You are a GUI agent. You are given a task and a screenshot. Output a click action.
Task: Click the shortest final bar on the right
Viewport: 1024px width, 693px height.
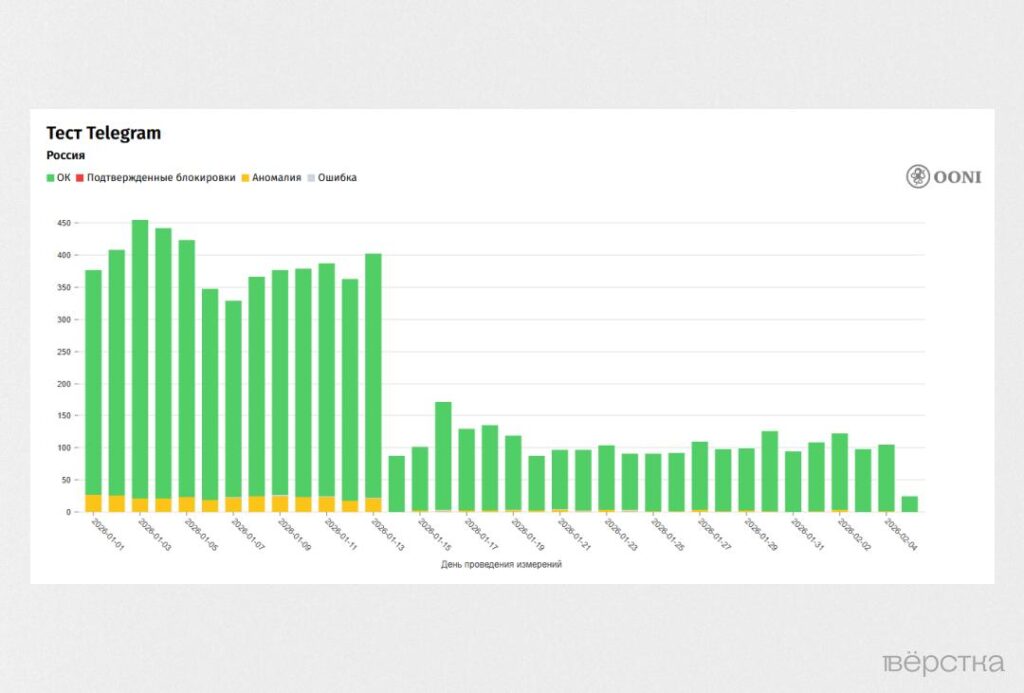click(x=909, y=504)
